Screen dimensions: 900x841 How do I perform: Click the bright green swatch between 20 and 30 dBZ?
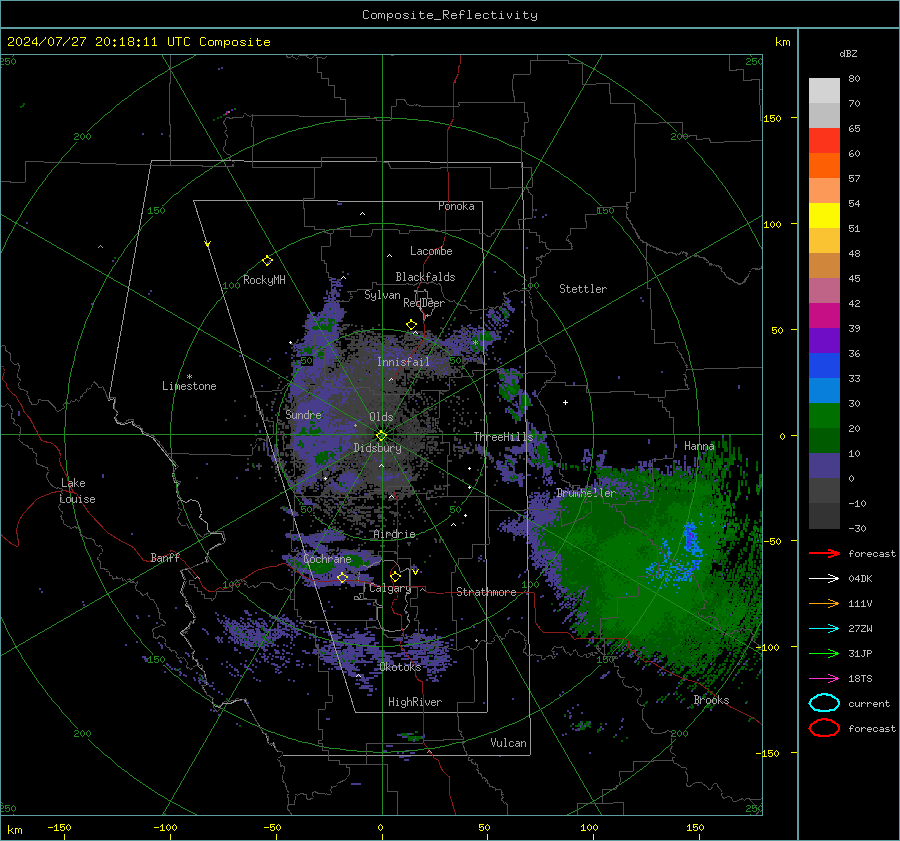point(824,416)
